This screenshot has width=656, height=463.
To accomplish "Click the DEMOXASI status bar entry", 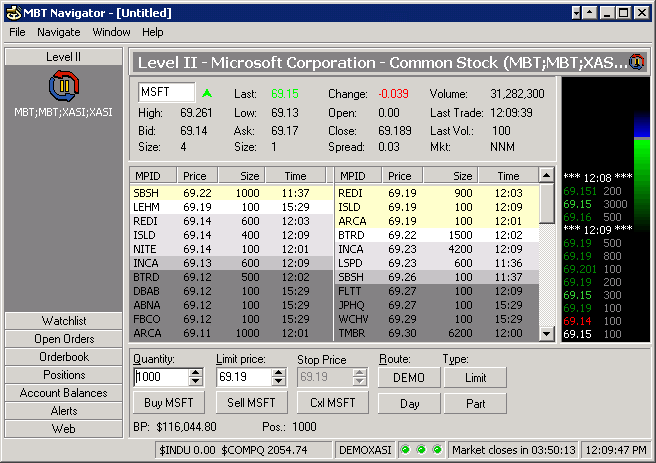I will (x=365, y=450).
